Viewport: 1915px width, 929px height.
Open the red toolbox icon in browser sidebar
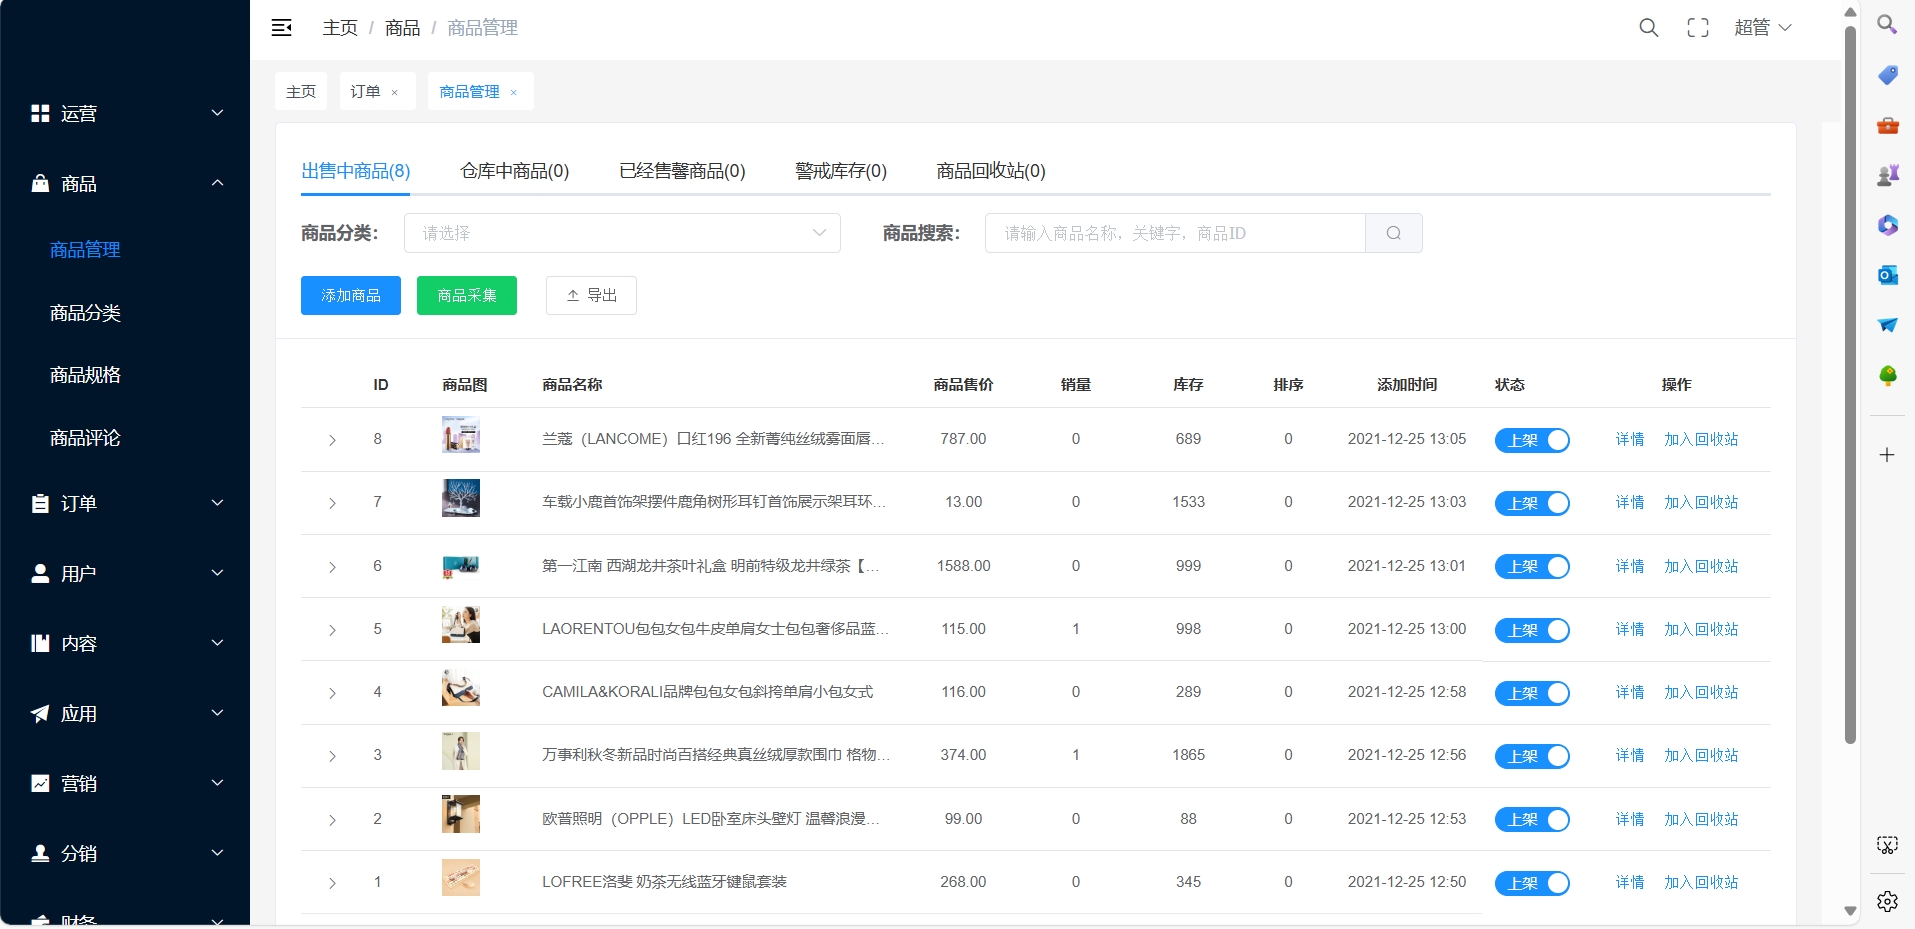[x=1887, y=125]
